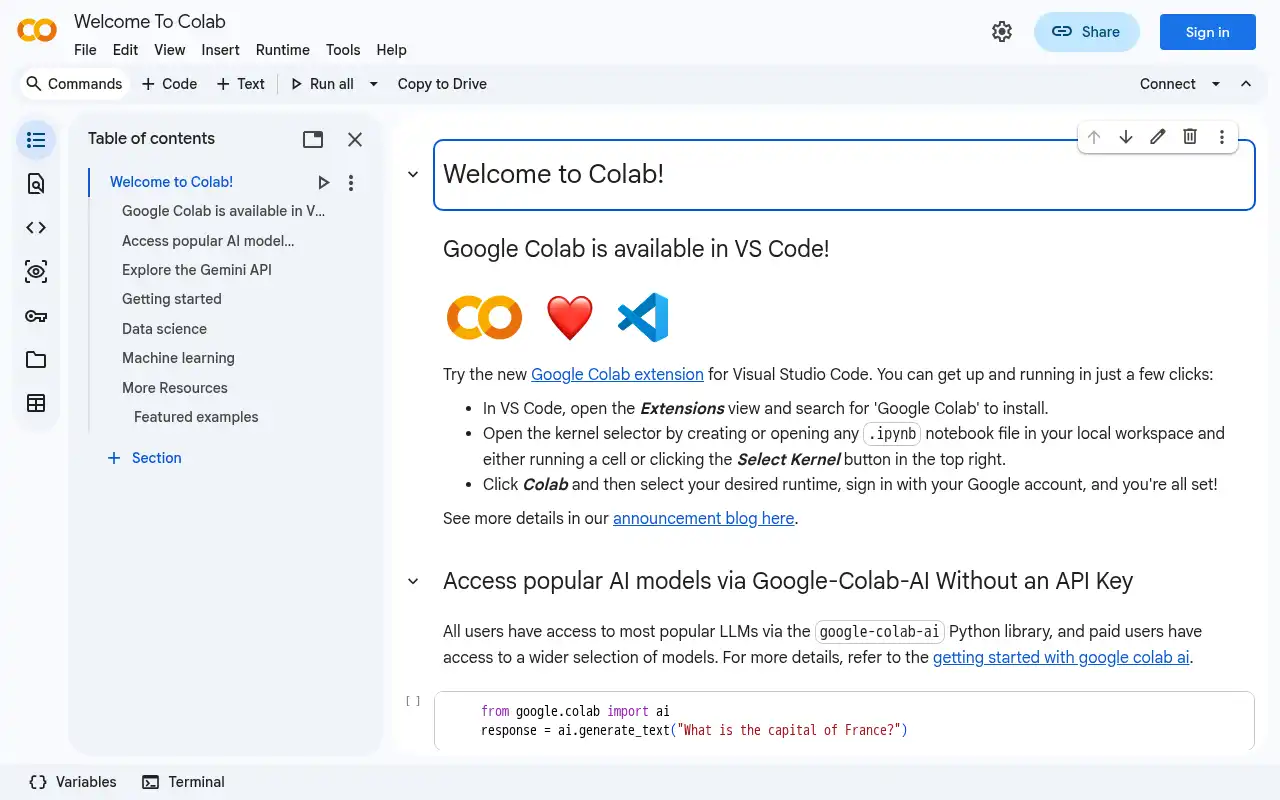Close the Table of contents panel
Viewport: 1280px width, 800px height.
pyautogui.click(x=355, y=139)
